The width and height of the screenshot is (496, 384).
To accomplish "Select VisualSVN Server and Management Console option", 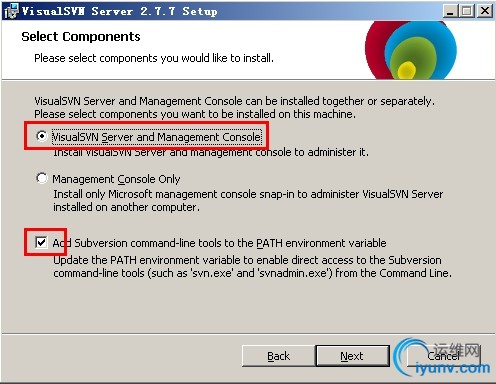I will 42,136.
